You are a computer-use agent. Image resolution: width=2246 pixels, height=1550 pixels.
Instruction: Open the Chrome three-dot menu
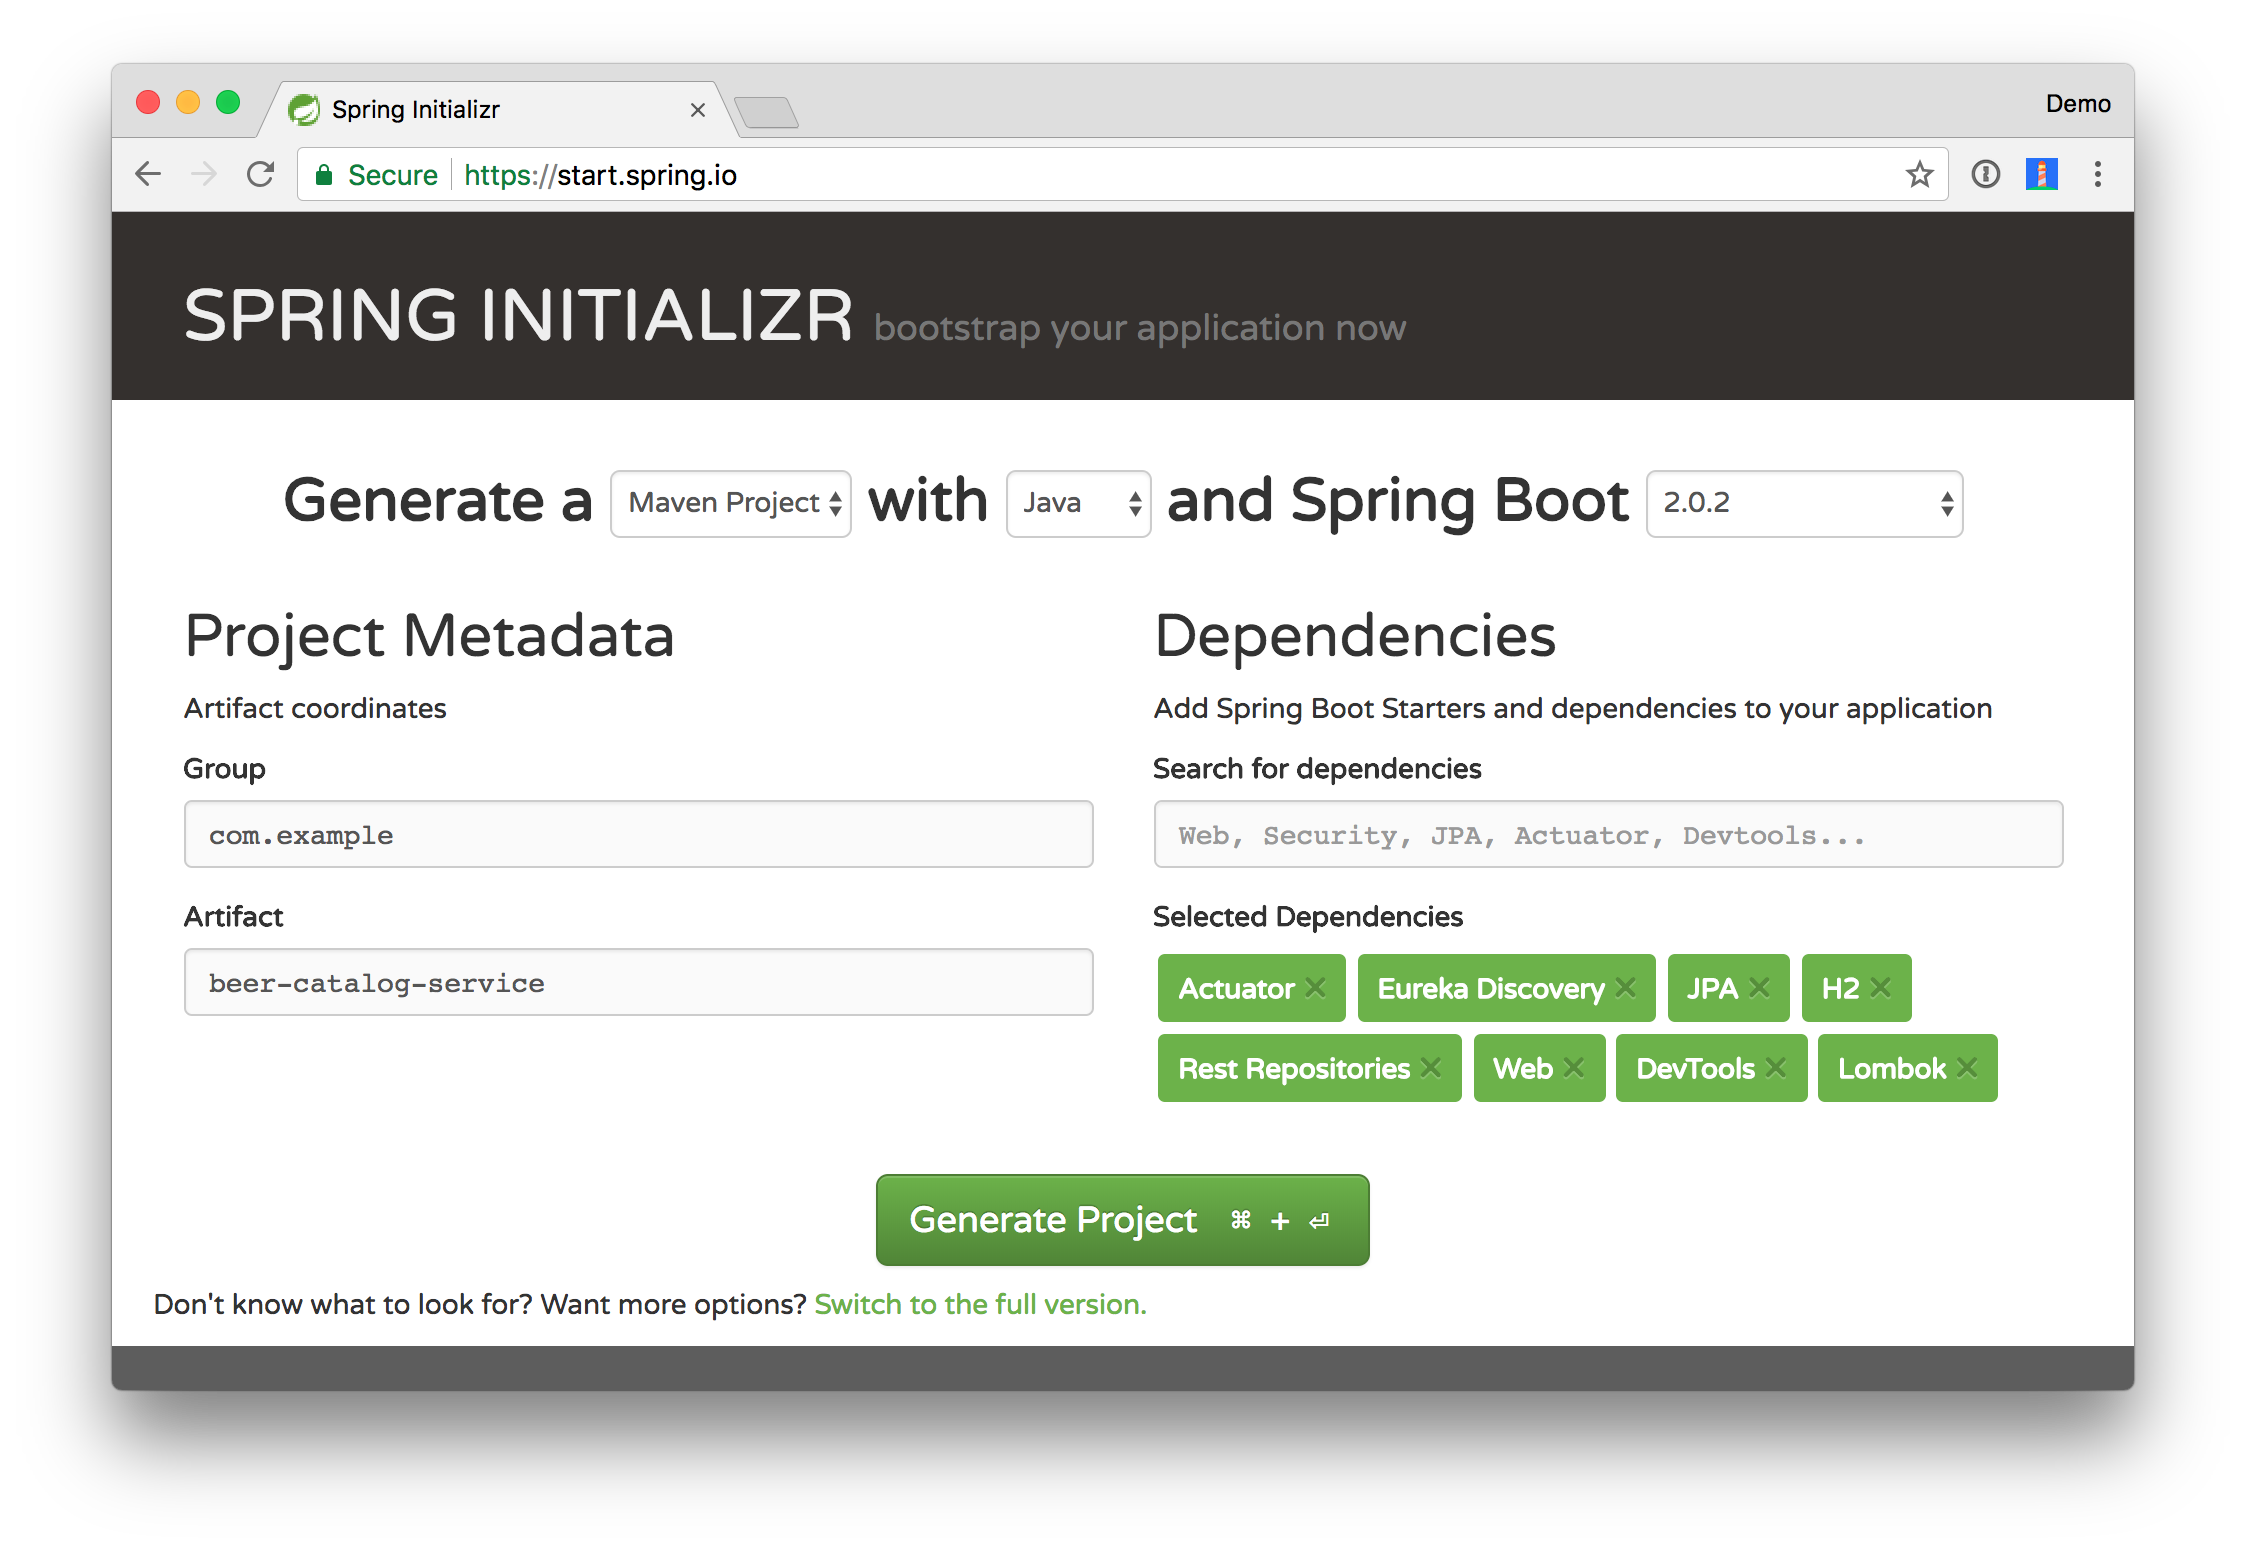[x=2097, y=175]
